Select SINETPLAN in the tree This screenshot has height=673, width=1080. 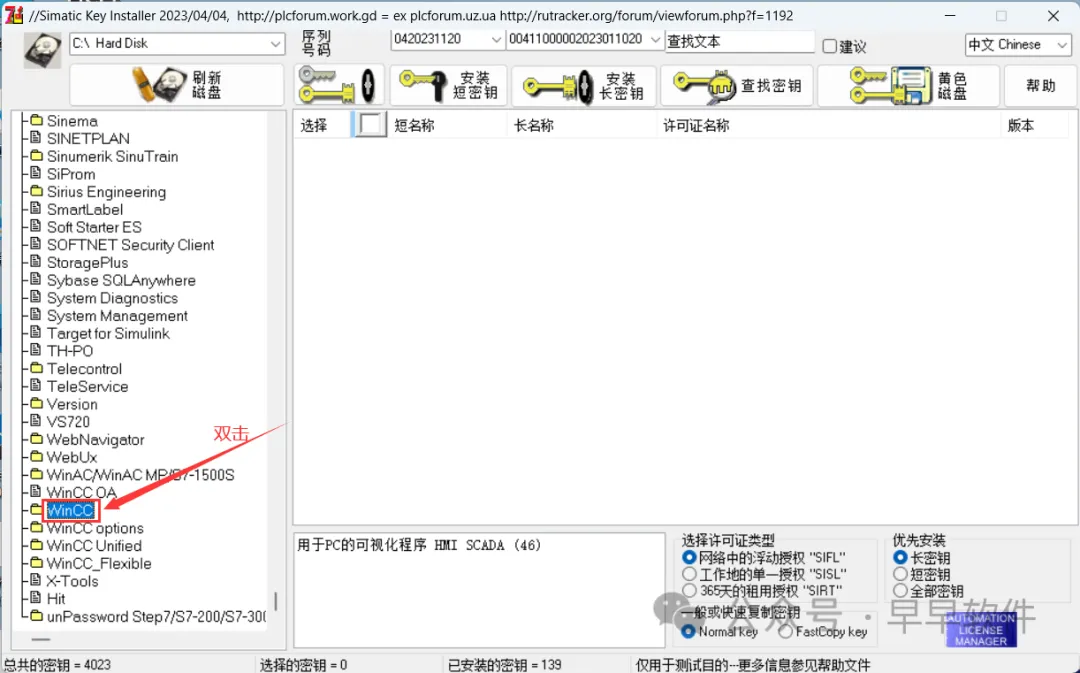tap(87, 138)
